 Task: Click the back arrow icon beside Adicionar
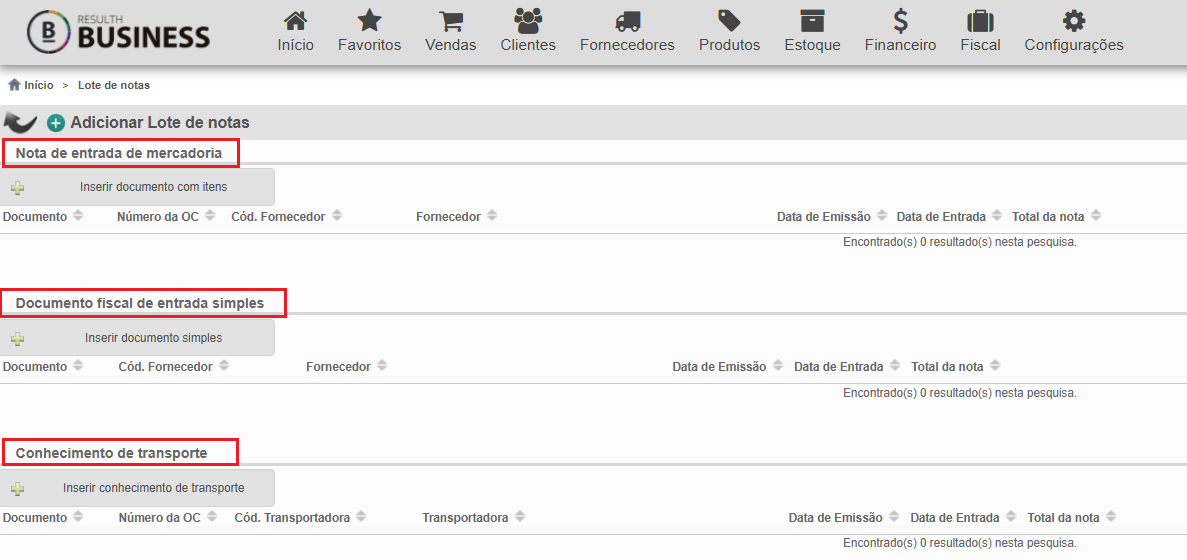20,122
